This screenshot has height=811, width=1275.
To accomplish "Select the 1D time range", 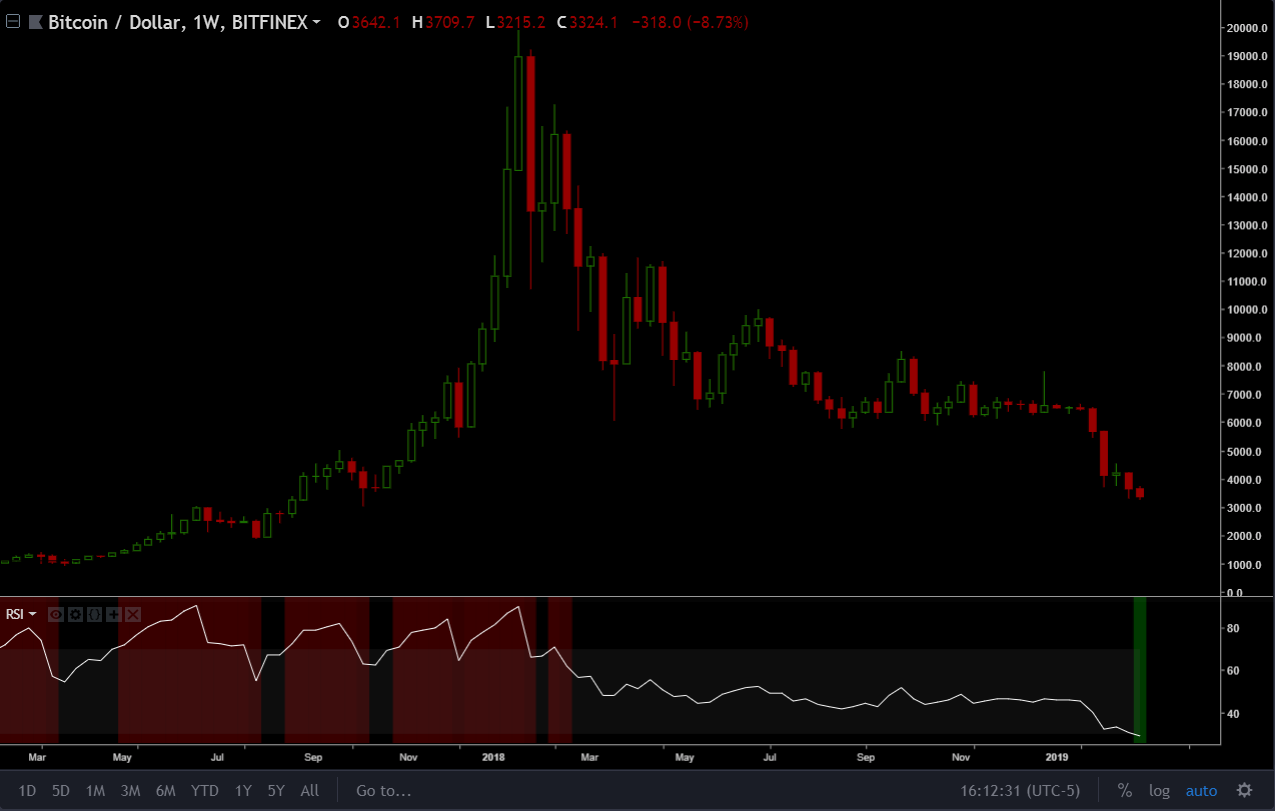I will click(28, 791).
